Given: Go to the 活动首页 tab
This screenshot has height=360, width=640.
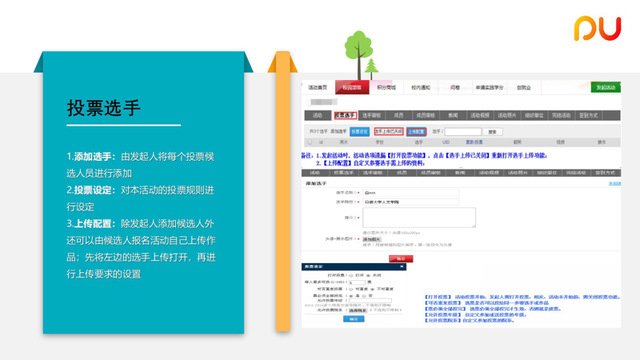Looking at the screenshot, I should 318,87.
